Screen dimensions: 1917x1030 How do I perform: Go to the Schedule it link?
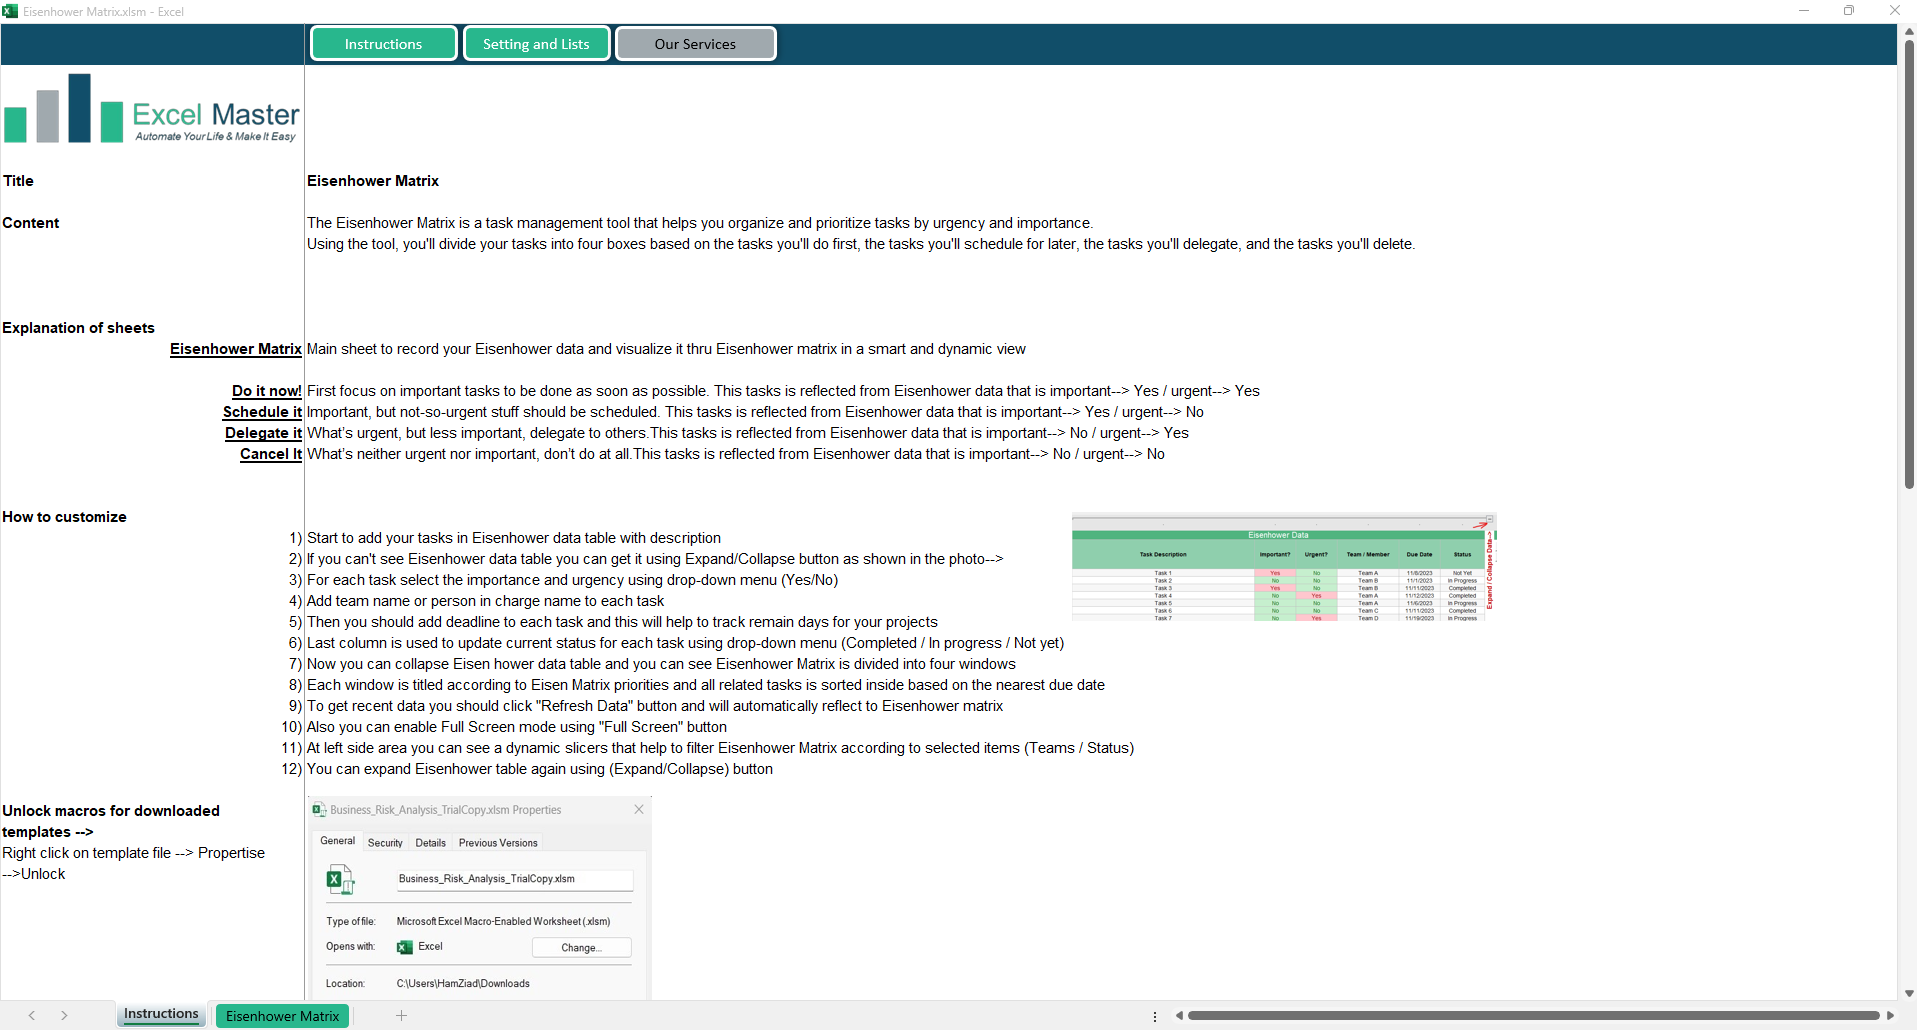pyautogui.click(x=262, y=412)
